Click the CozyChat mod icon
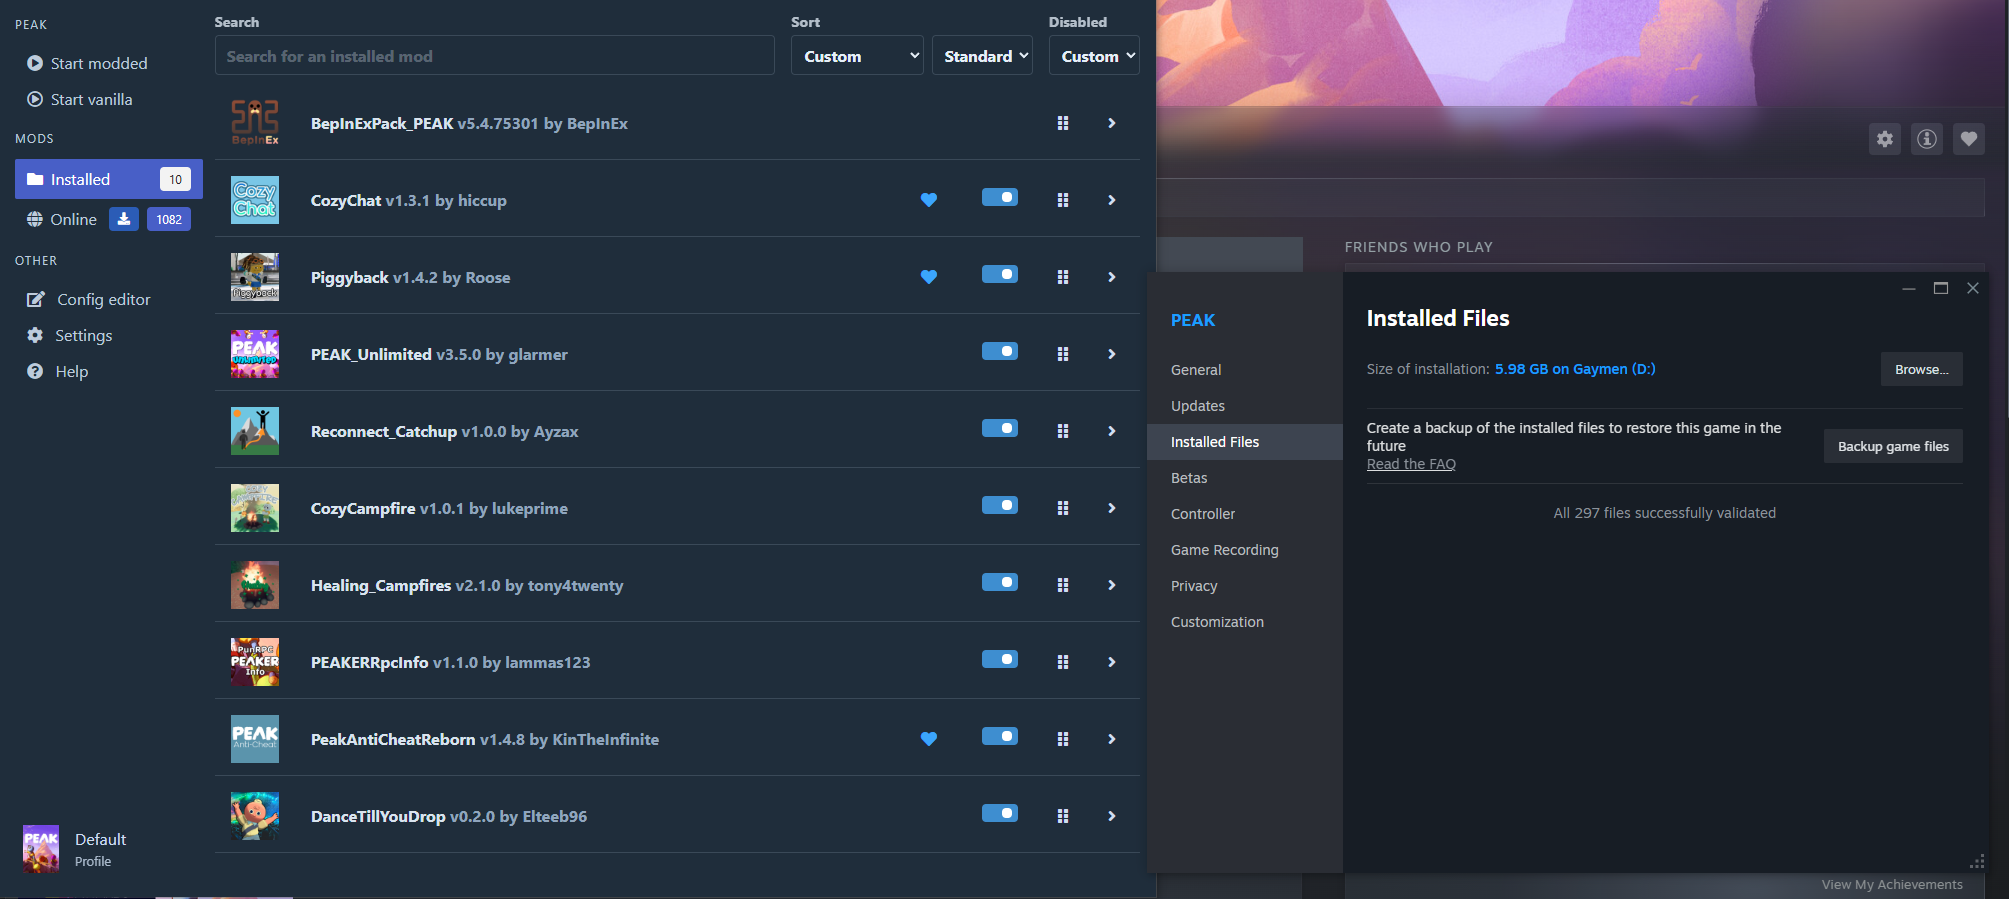This screenshot has width=2009, height=899. pyautogui.click(x=255, y=200)
